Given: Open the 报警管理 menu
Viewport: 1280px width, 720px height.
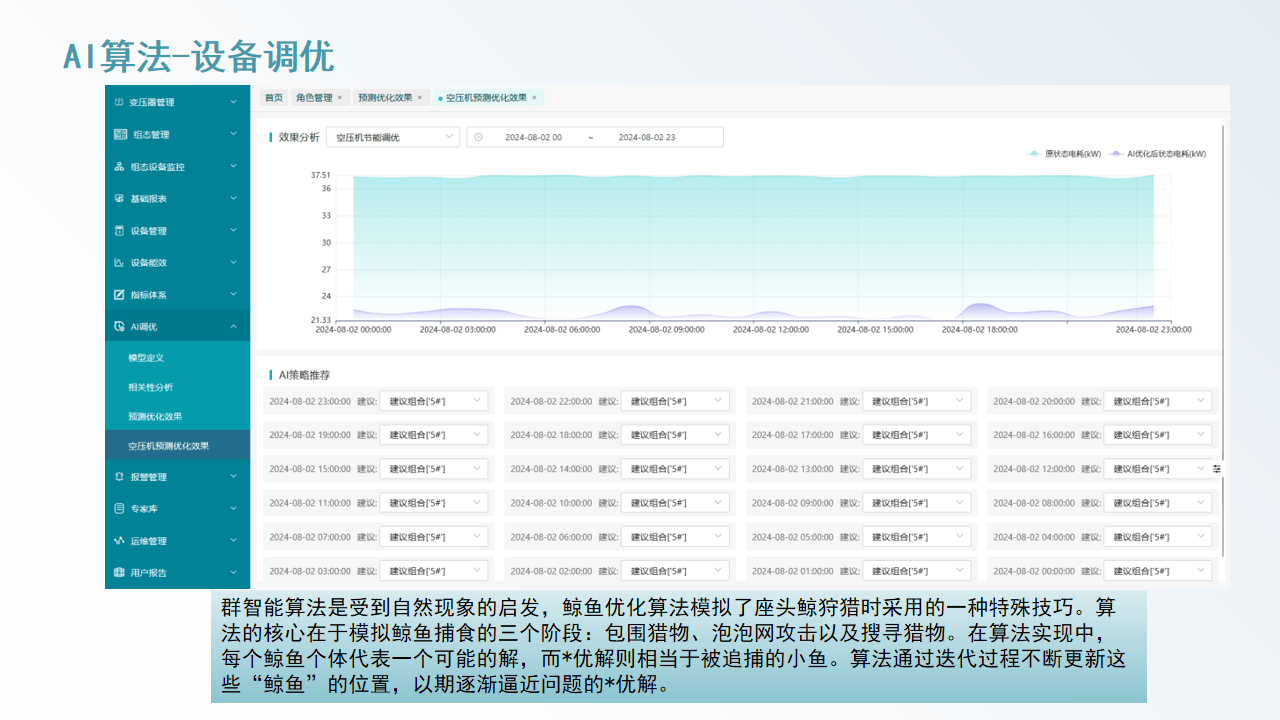Looking at the screenshot, I should pyautogui.click(x=177, y=476).
